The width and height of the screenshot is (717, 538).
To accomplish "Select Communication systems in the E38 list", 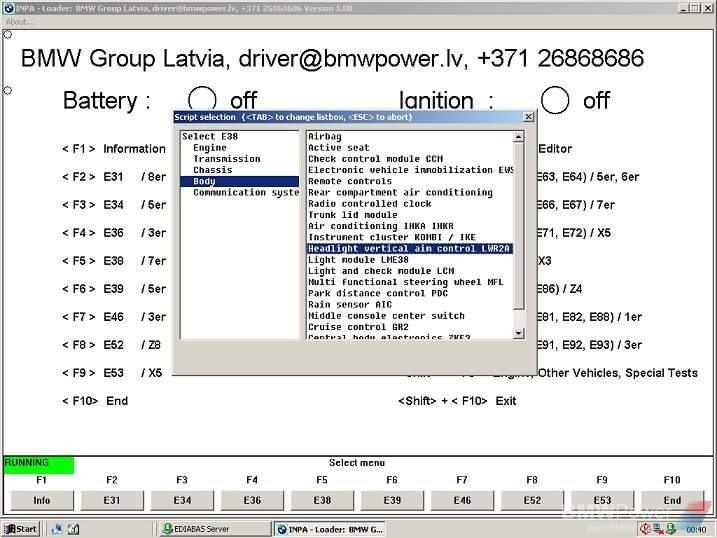I will [x=246, y=192].
